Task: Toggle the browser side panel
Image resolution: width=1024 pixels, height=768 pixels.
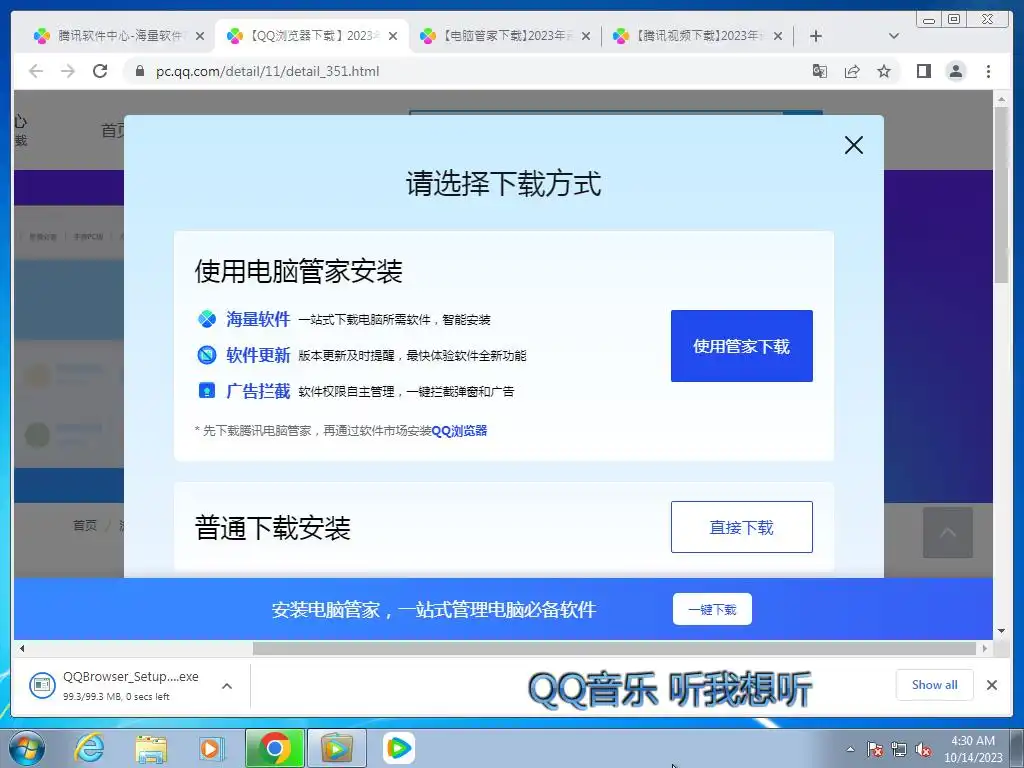Action: (923, 71)
